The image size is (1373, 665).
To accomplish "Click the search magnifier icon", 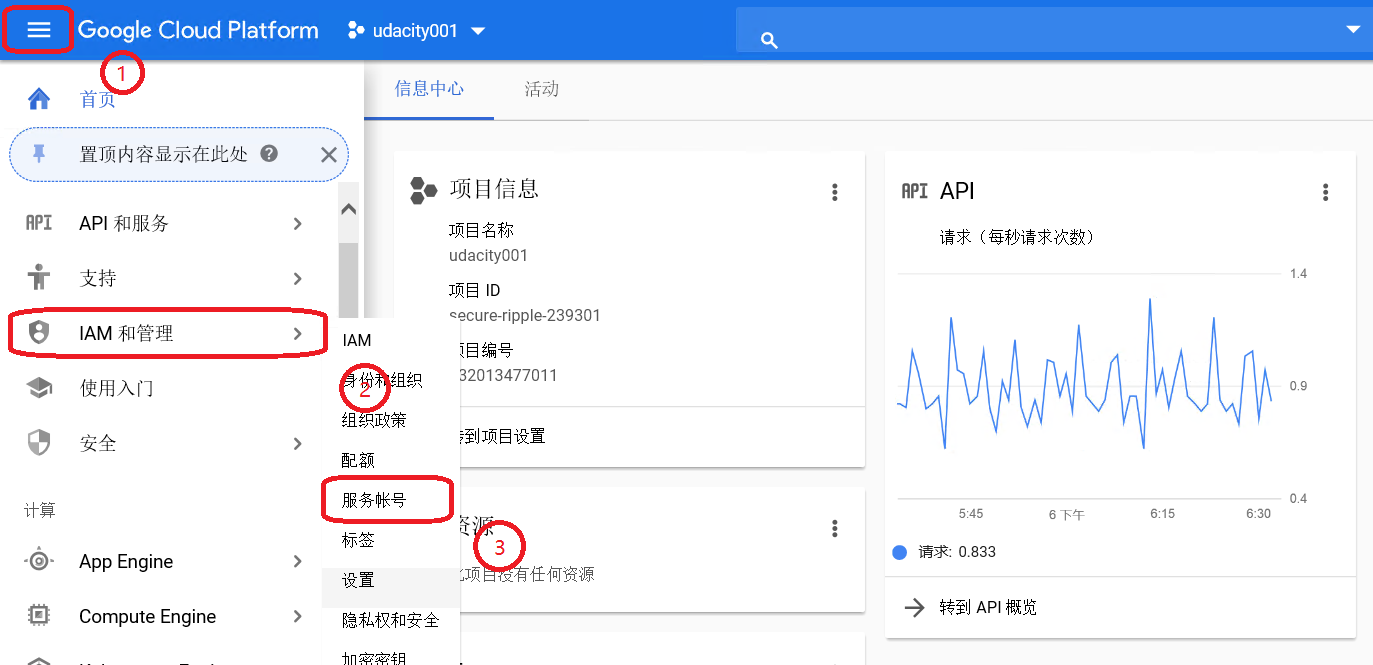I will 769,40.
